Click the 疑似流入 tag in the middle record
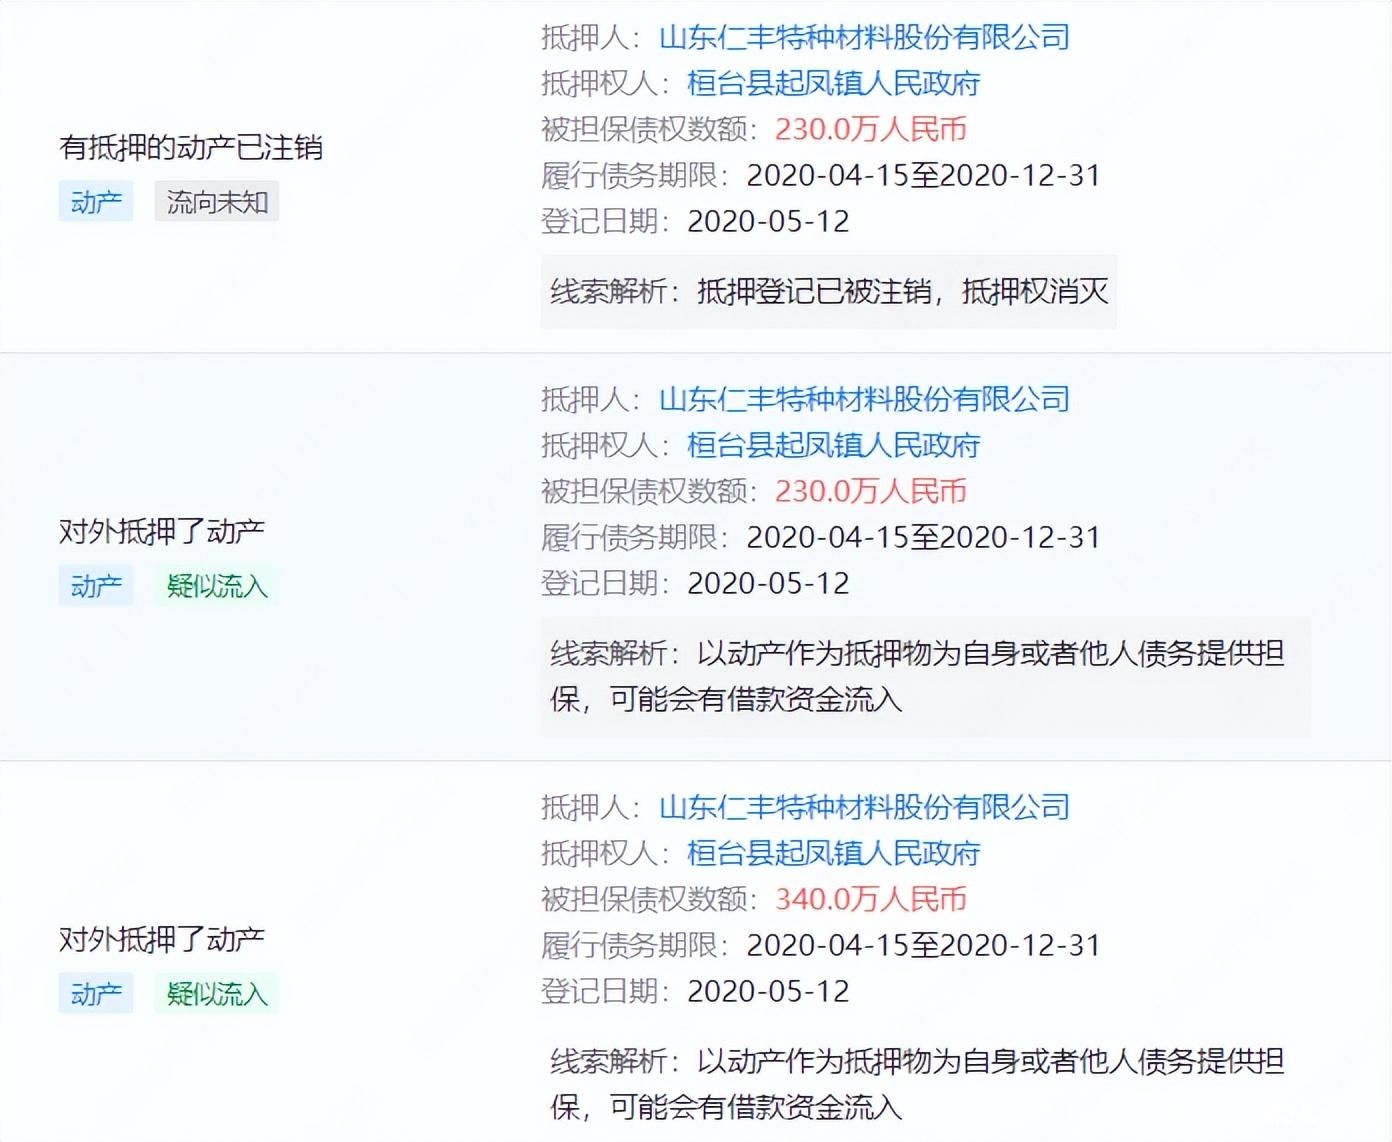The image size is (1392, 1142). point(217,586)
